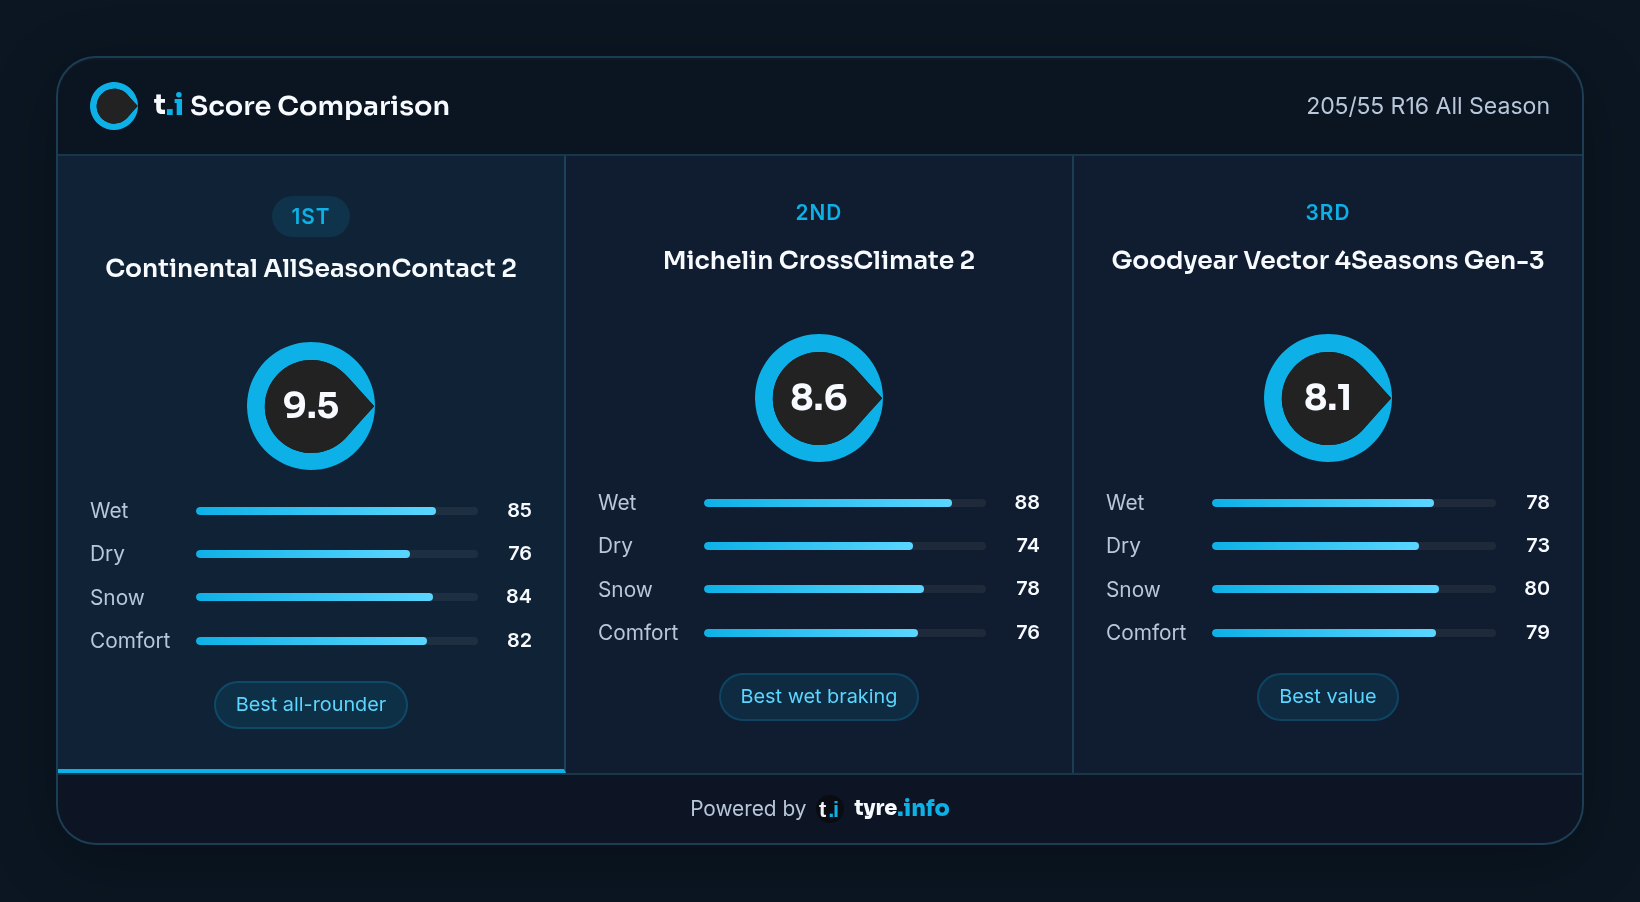
Task: Click the Best all-rounder badge
Action: (311, 705)
